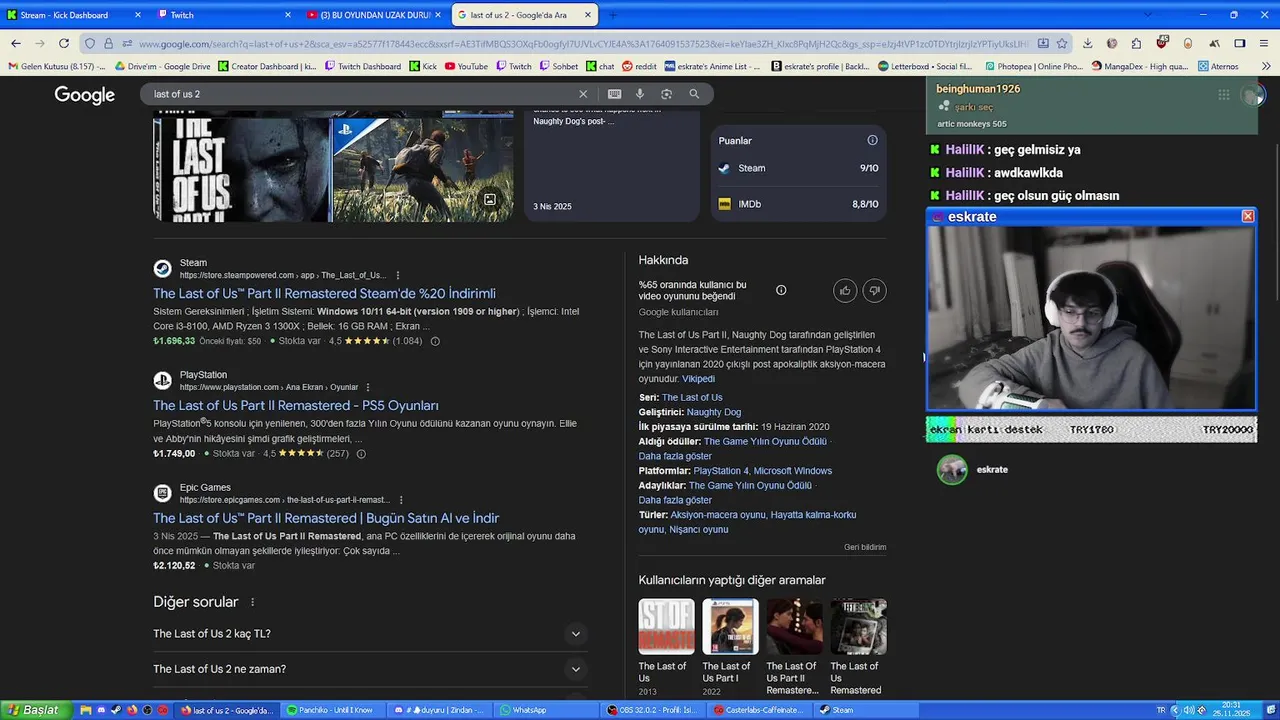Click Geri bildirim feedback link

click(865, 547)
